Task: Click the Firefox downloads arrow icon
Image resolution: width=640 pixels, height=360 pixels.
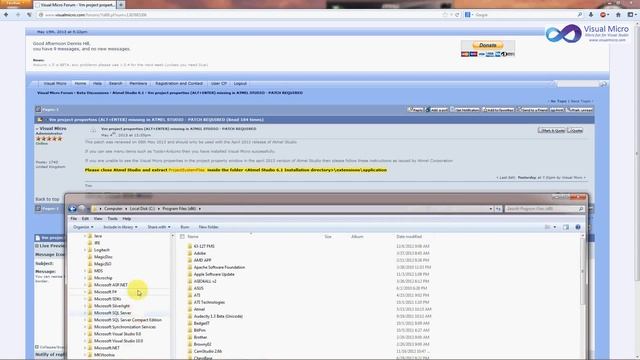Action: coord(591,15)
